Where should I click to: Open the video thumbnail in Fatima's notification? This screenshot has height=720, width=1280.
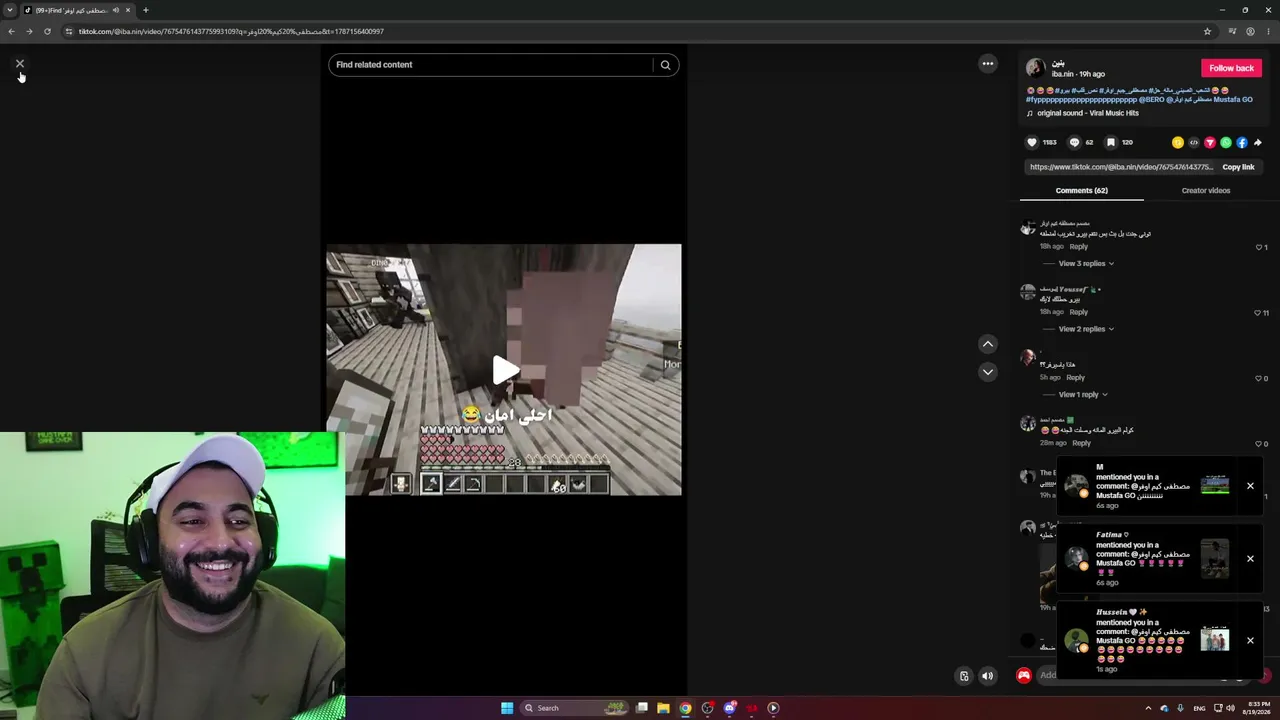point(1215,559)
